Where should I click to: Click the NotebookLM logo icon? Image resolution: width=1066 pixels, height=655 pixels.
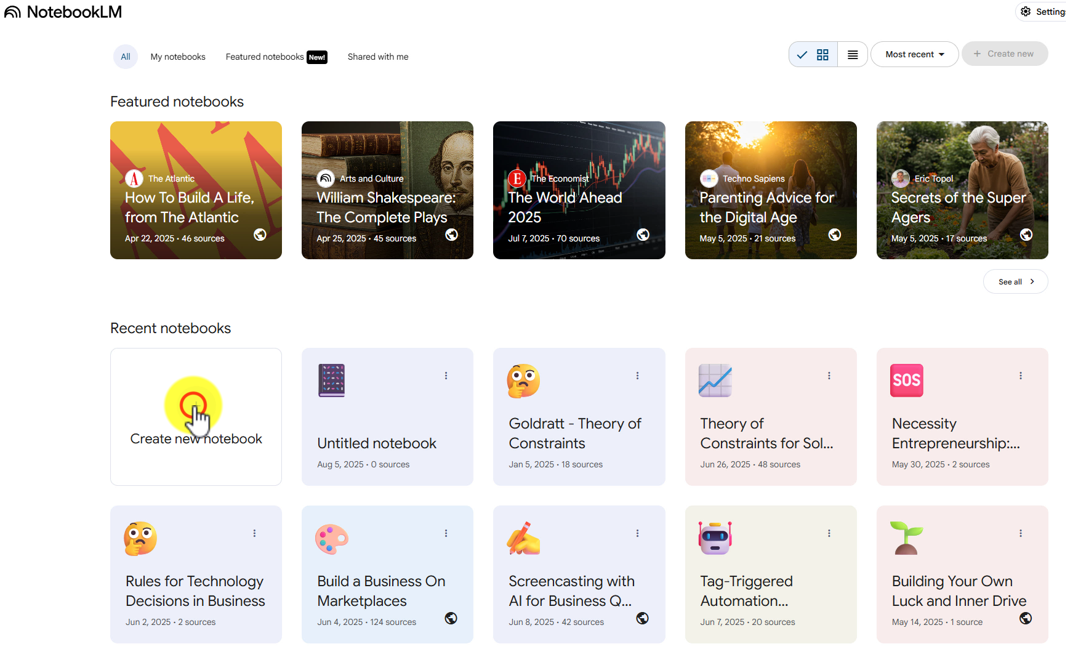pyautogui.click(x=12, y=12)
